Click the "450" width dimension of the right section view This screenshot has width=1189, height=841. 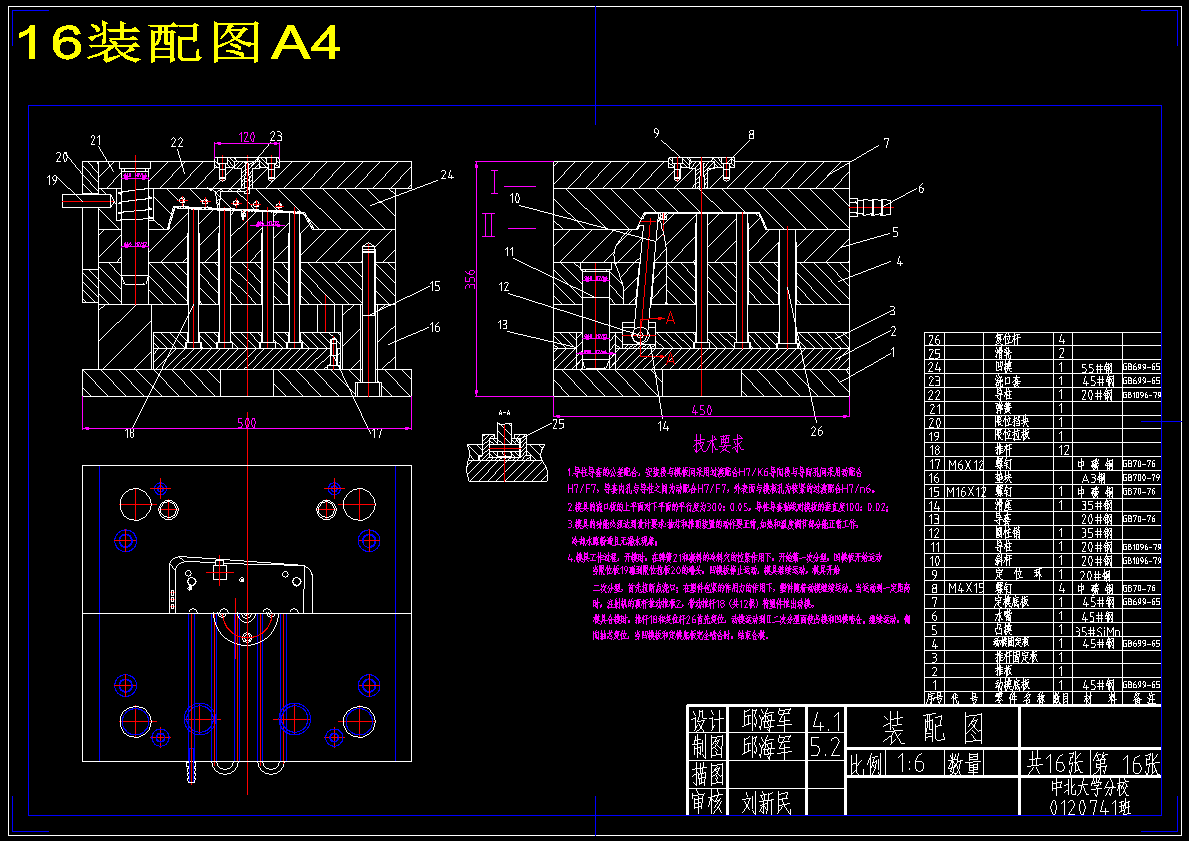click(702, 410)
